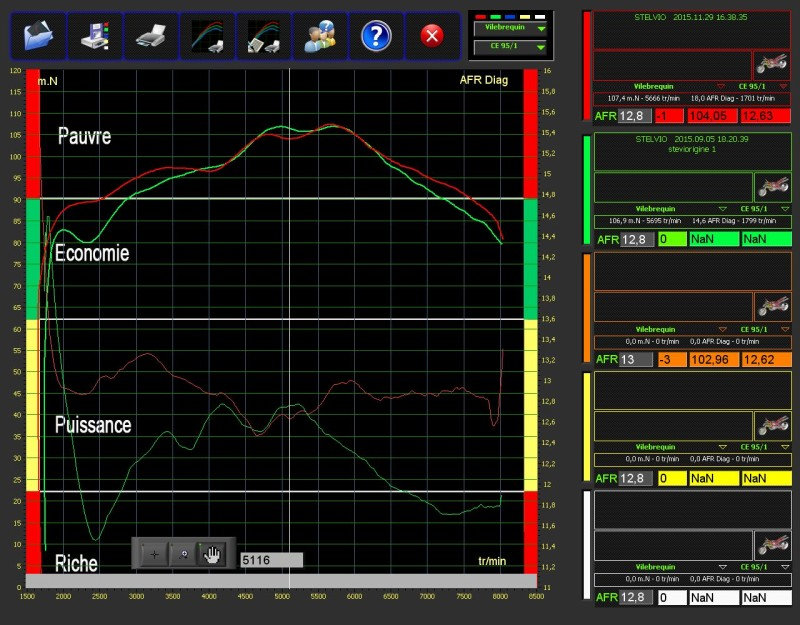Click the '107,4 m.N - 5666 tr/min' readout

pos(642,98)
